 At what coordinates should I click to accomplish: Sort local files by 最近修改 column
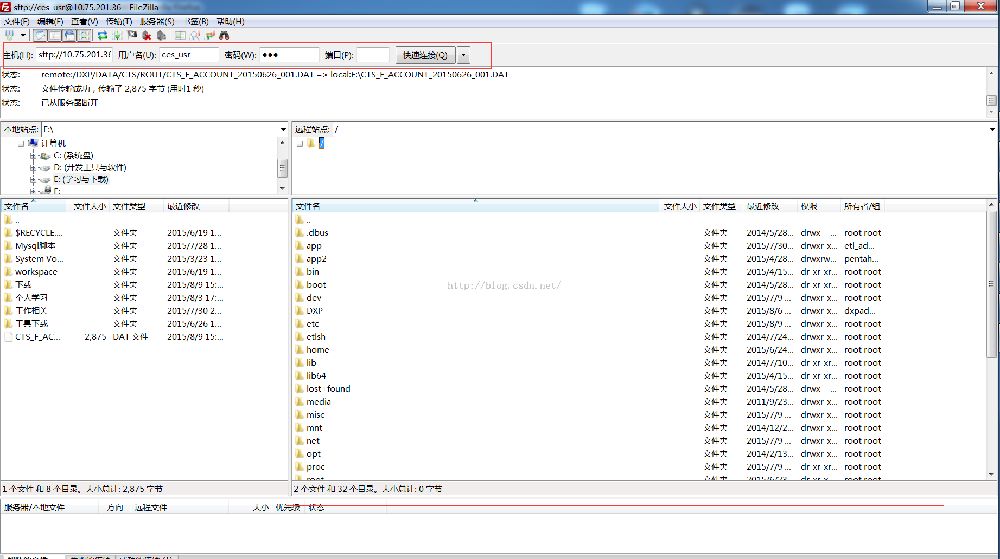coord(196,207)
